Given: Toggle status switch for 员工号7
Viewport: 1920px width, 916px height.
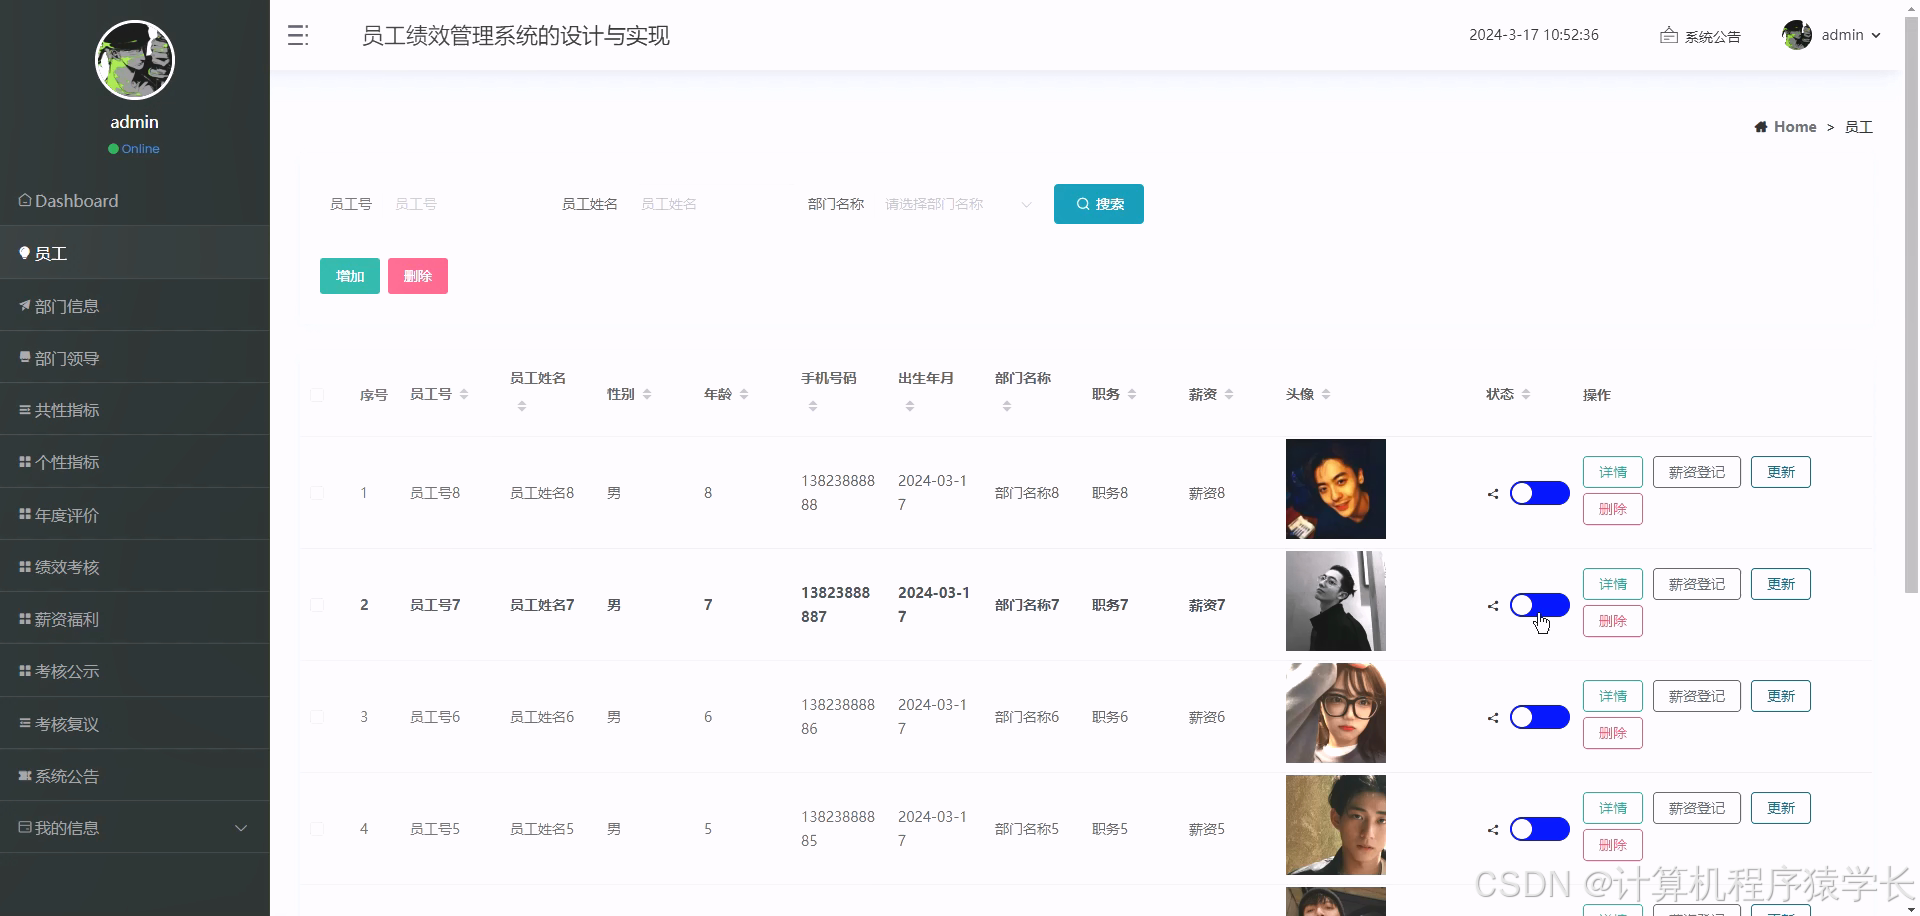Looking at the screenshot, I should (1540, 605).
